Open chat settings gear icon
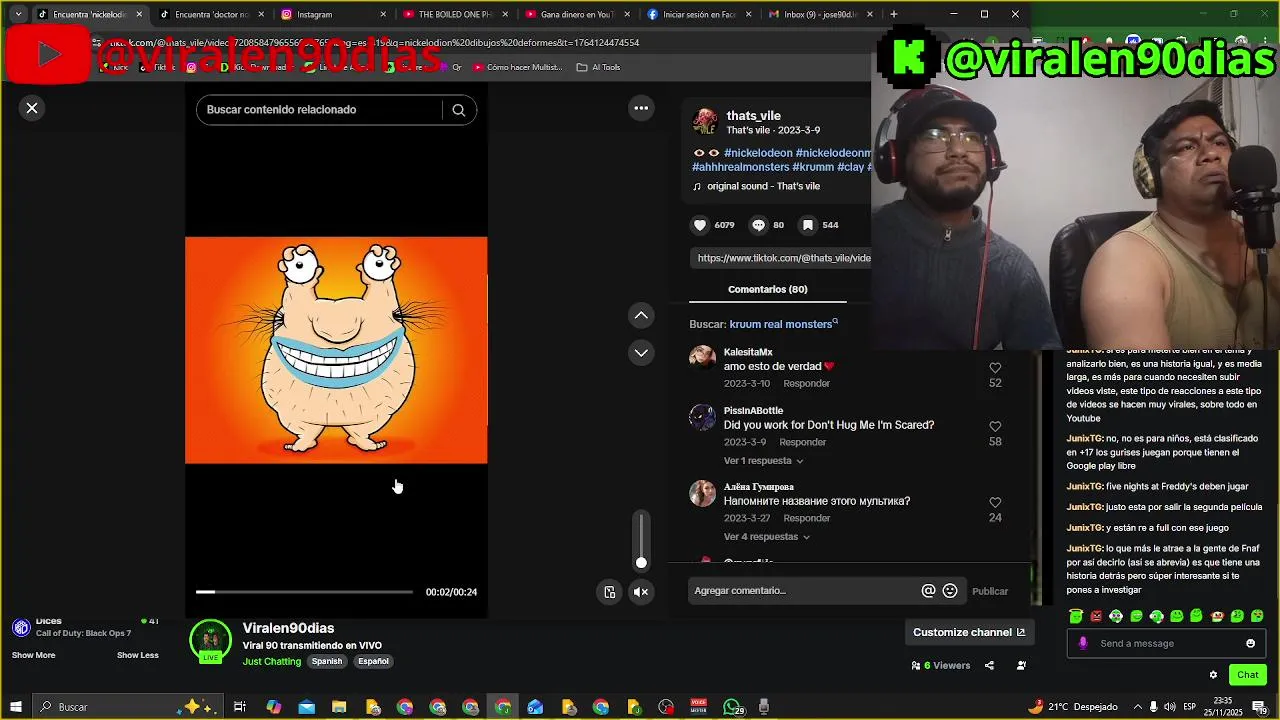The width and height of the screenshot is (1280, 720). click(x=1213, y=675)
